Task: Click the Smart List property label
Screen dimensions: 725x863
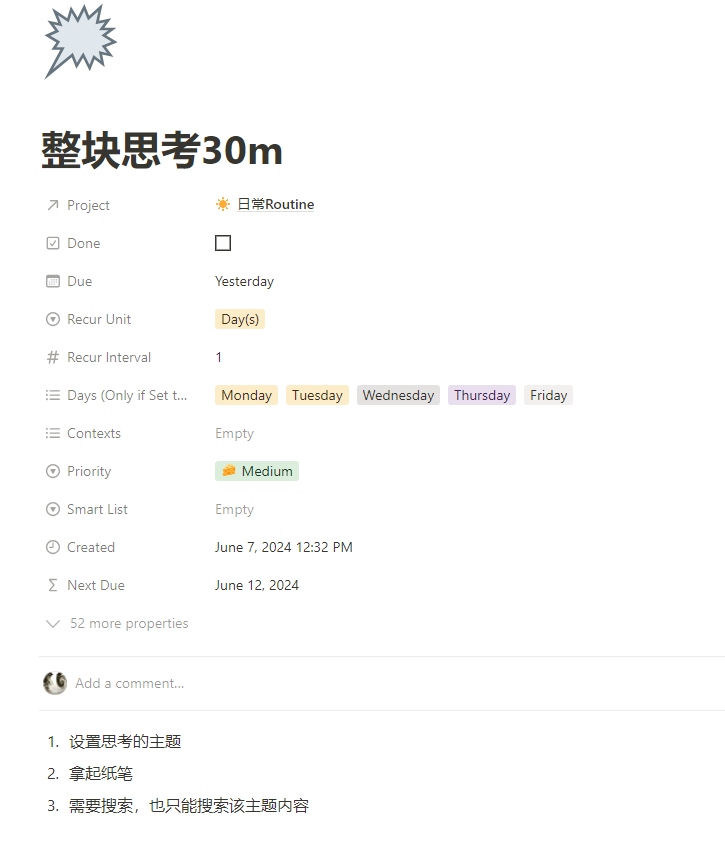Action: coord(97,509)
